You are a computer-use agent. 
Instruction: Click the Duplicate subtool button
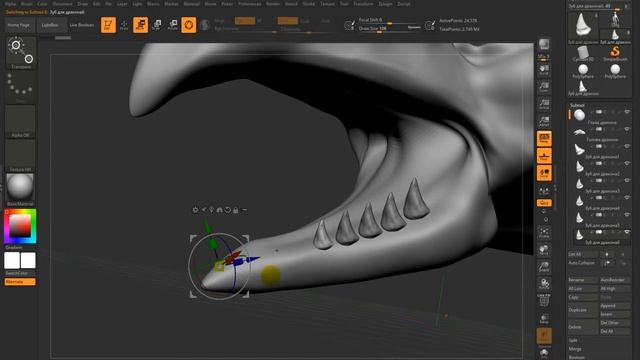583,310
